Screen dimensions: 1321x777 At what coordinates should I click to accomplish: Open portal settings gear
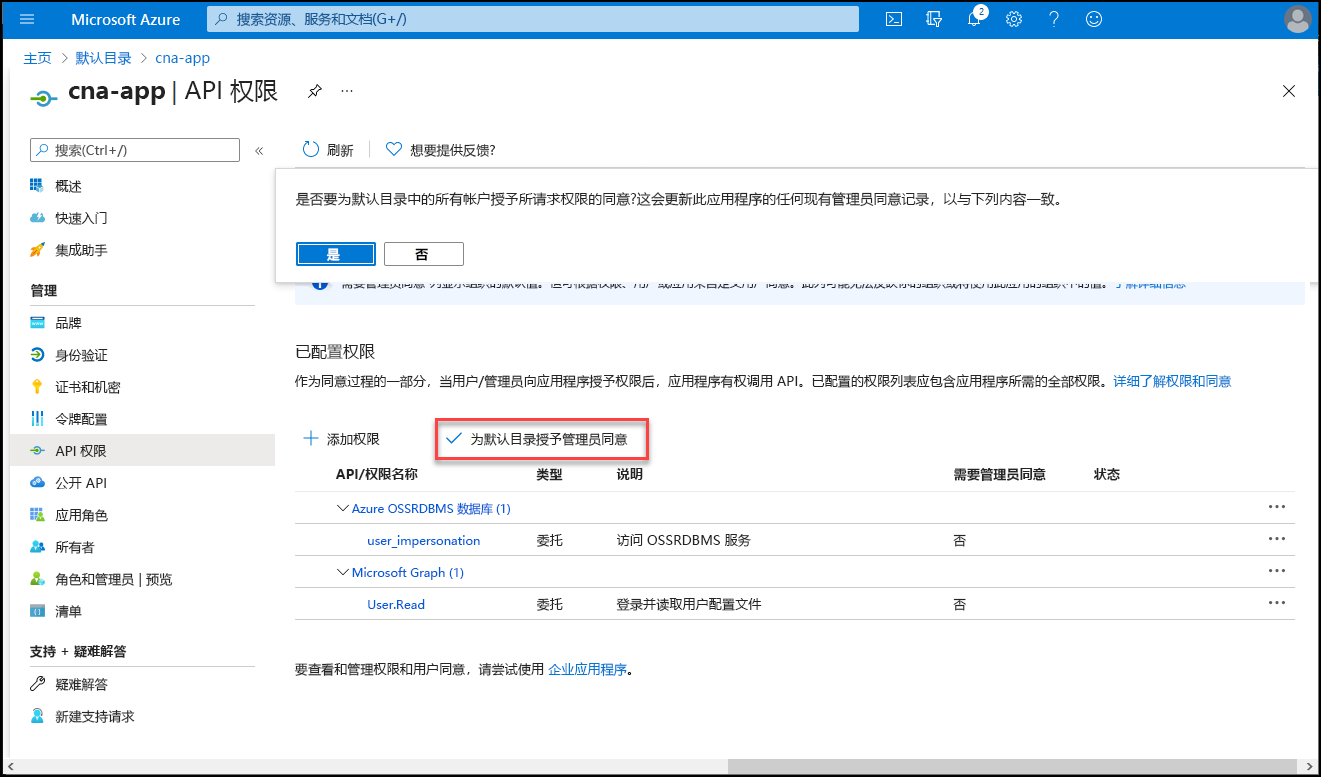tap(1014, 19)
